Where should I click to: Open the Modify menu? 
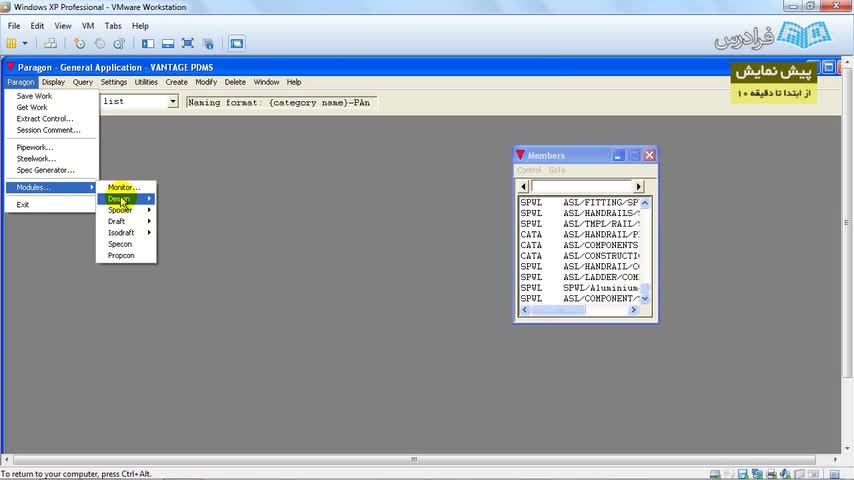click(206, 82)
